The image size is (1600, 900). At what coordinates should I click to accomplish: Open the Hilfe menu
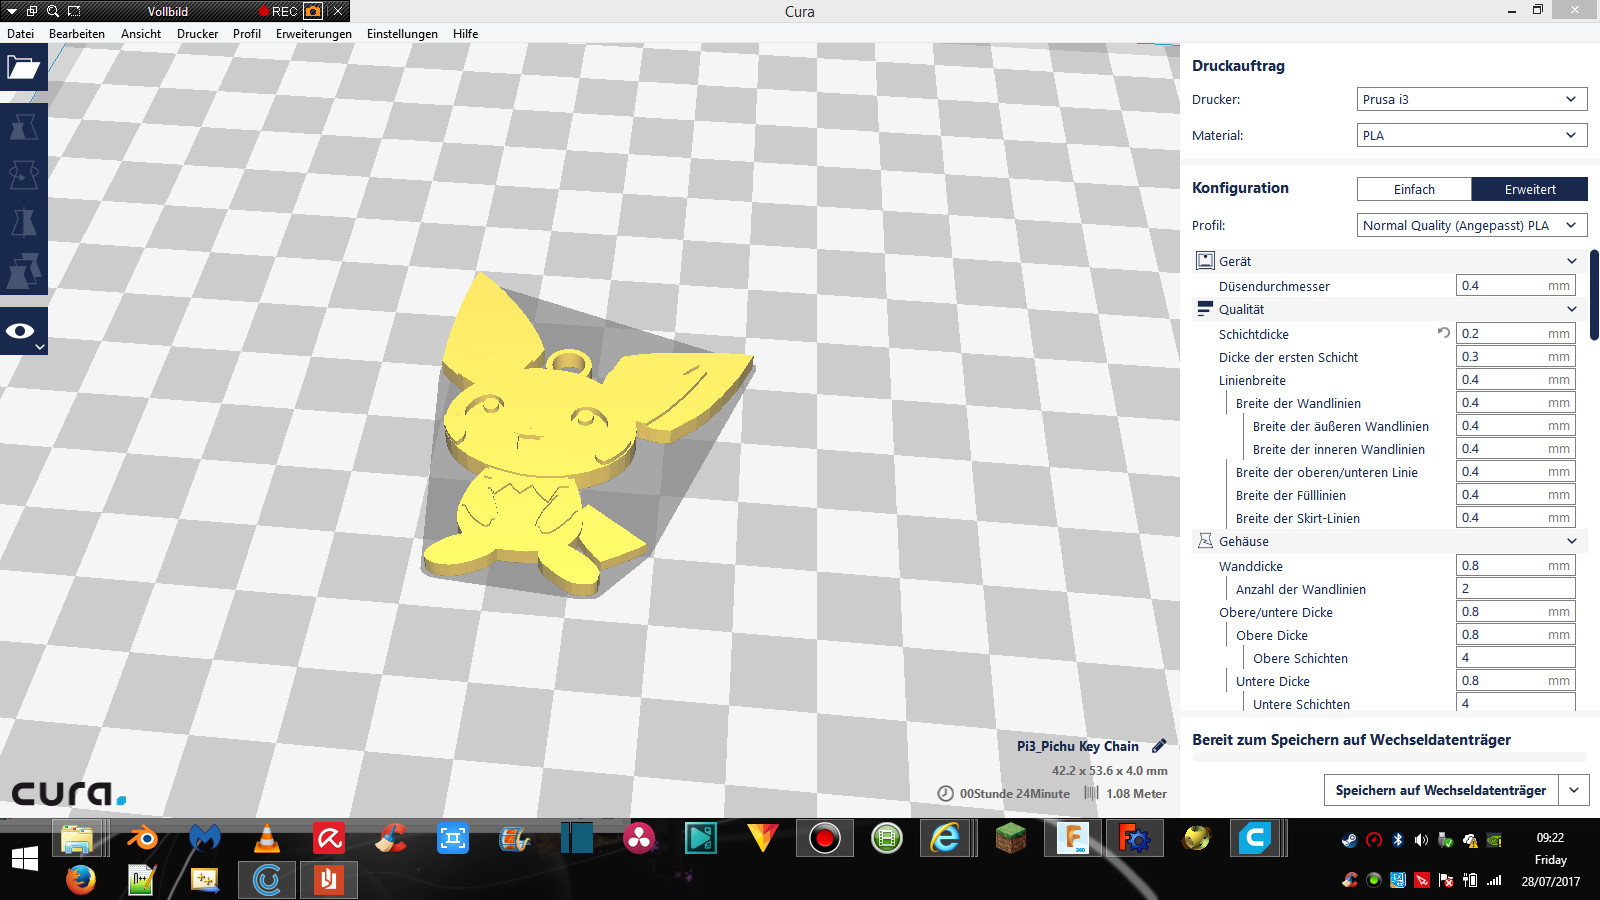click(465, 33)
